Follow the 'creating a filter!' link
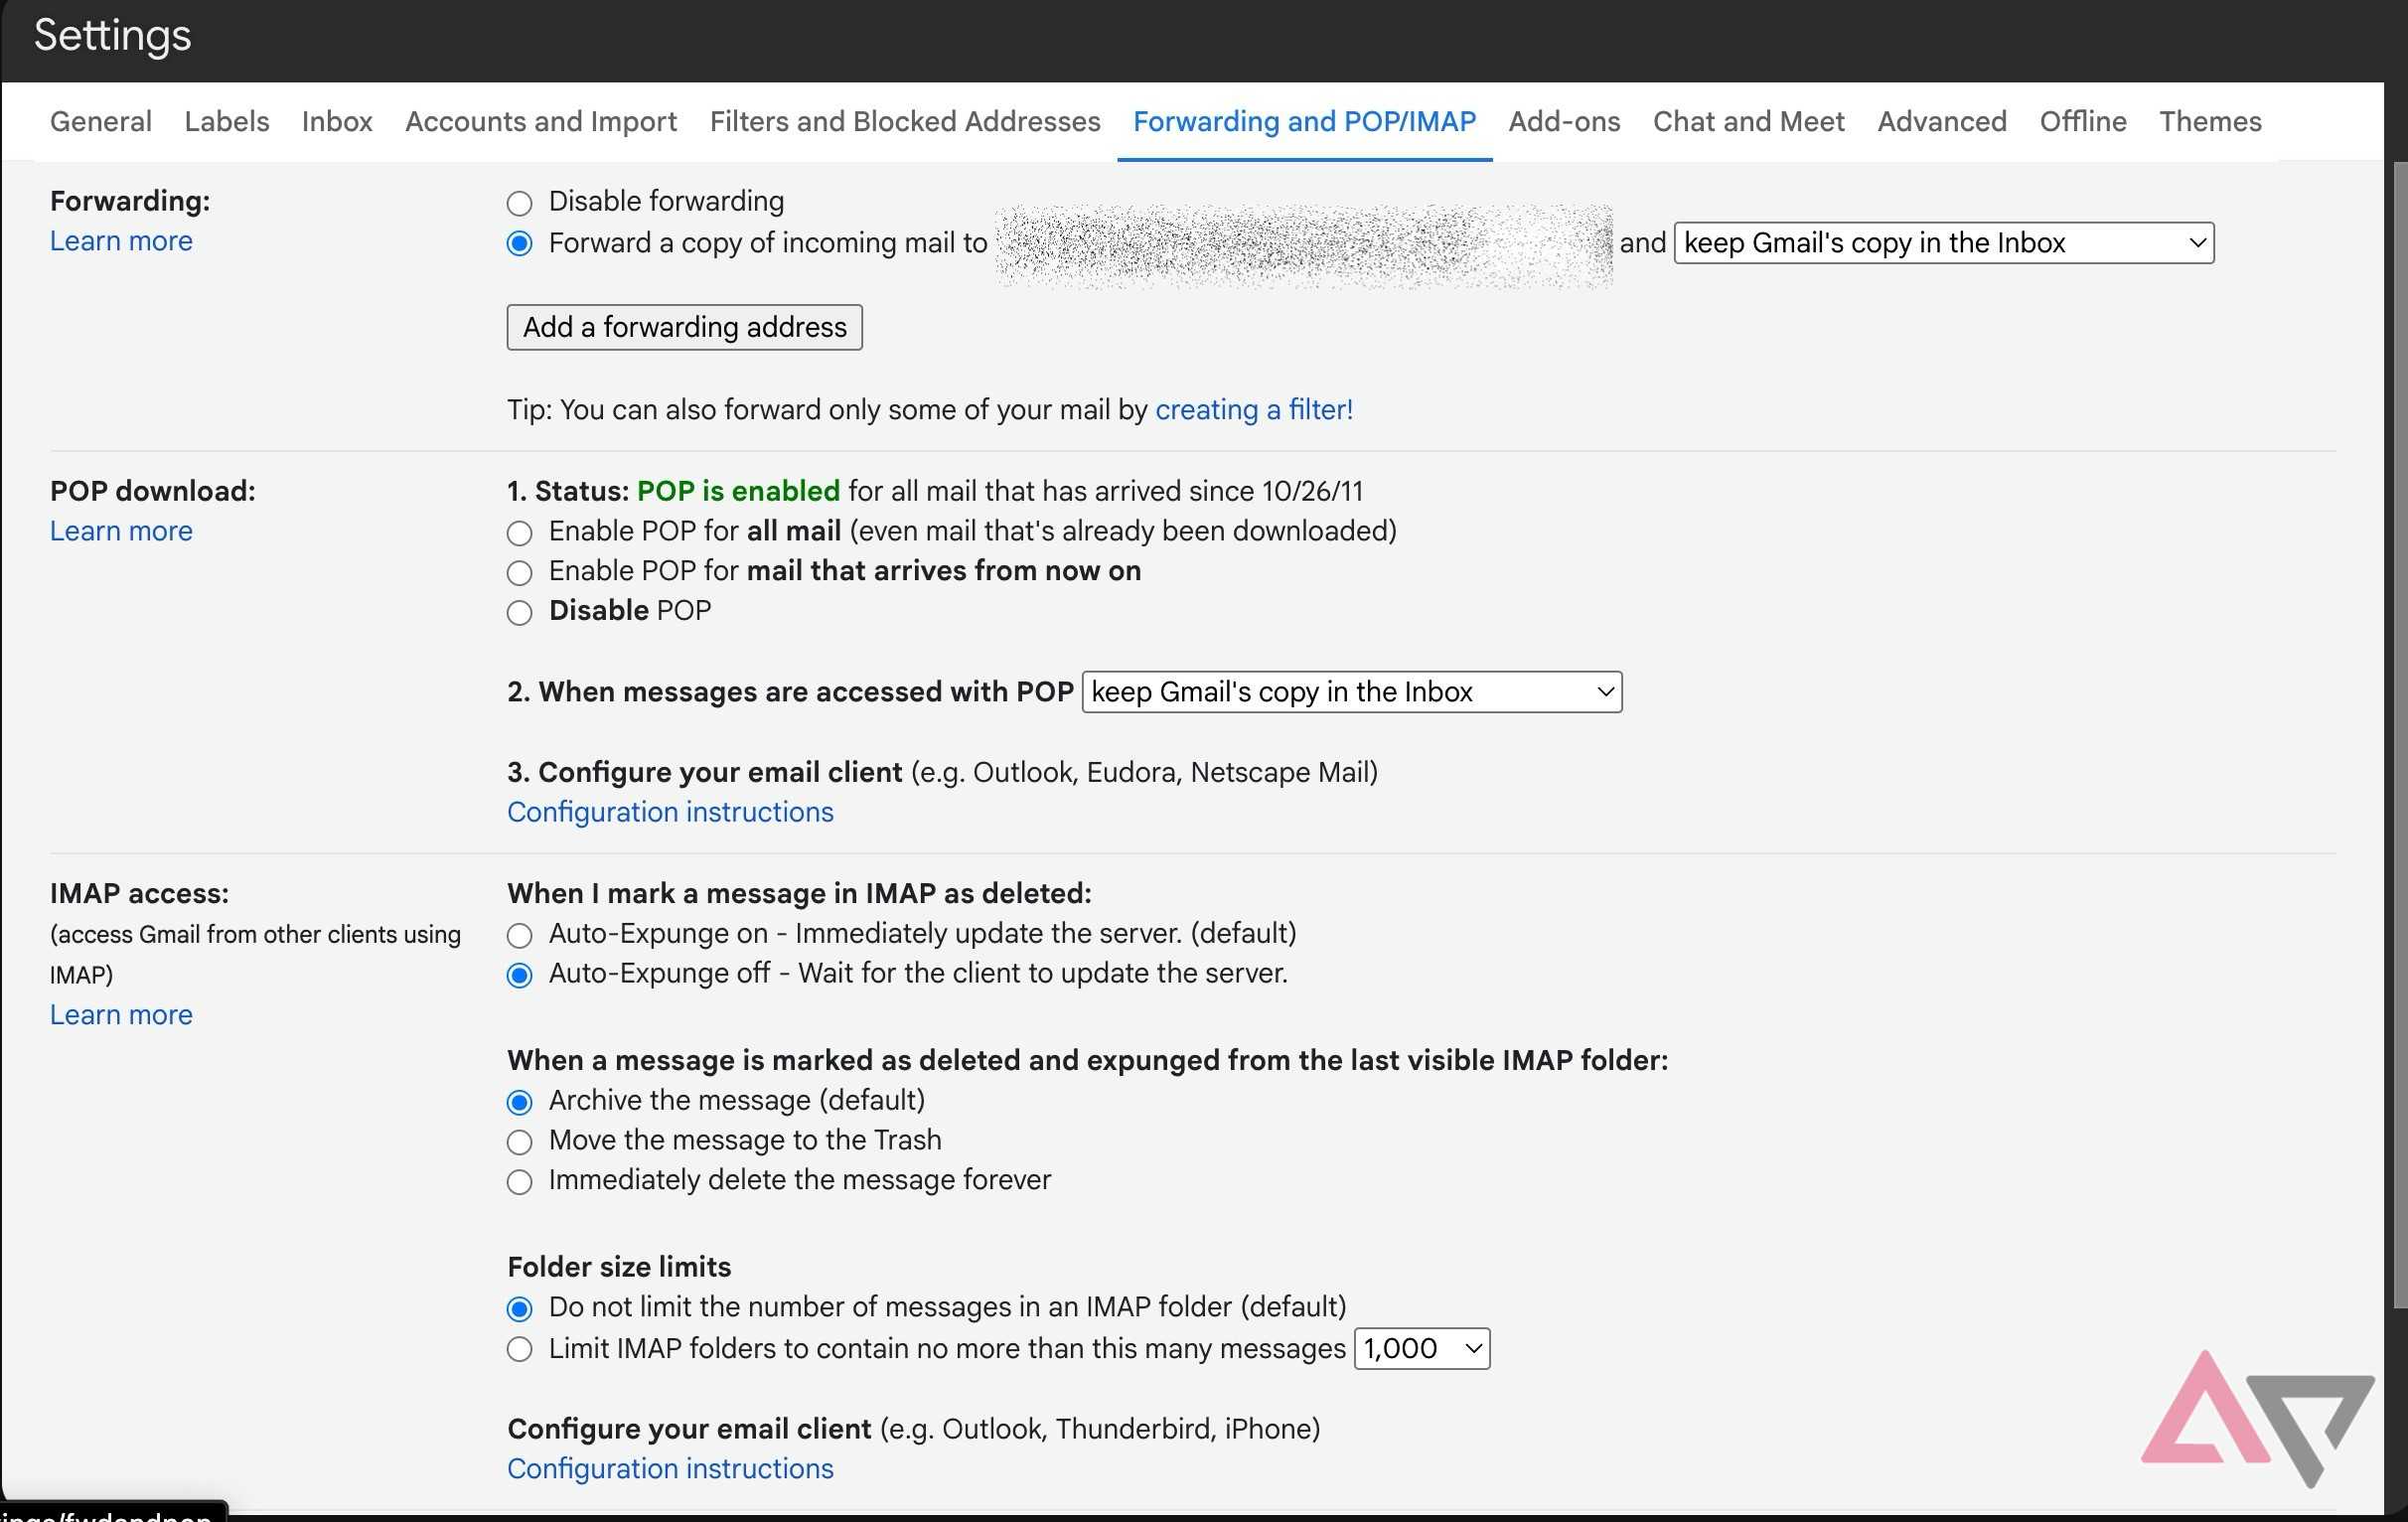This screenshot has height=1522, width=2408. (x=1254, y=409)
